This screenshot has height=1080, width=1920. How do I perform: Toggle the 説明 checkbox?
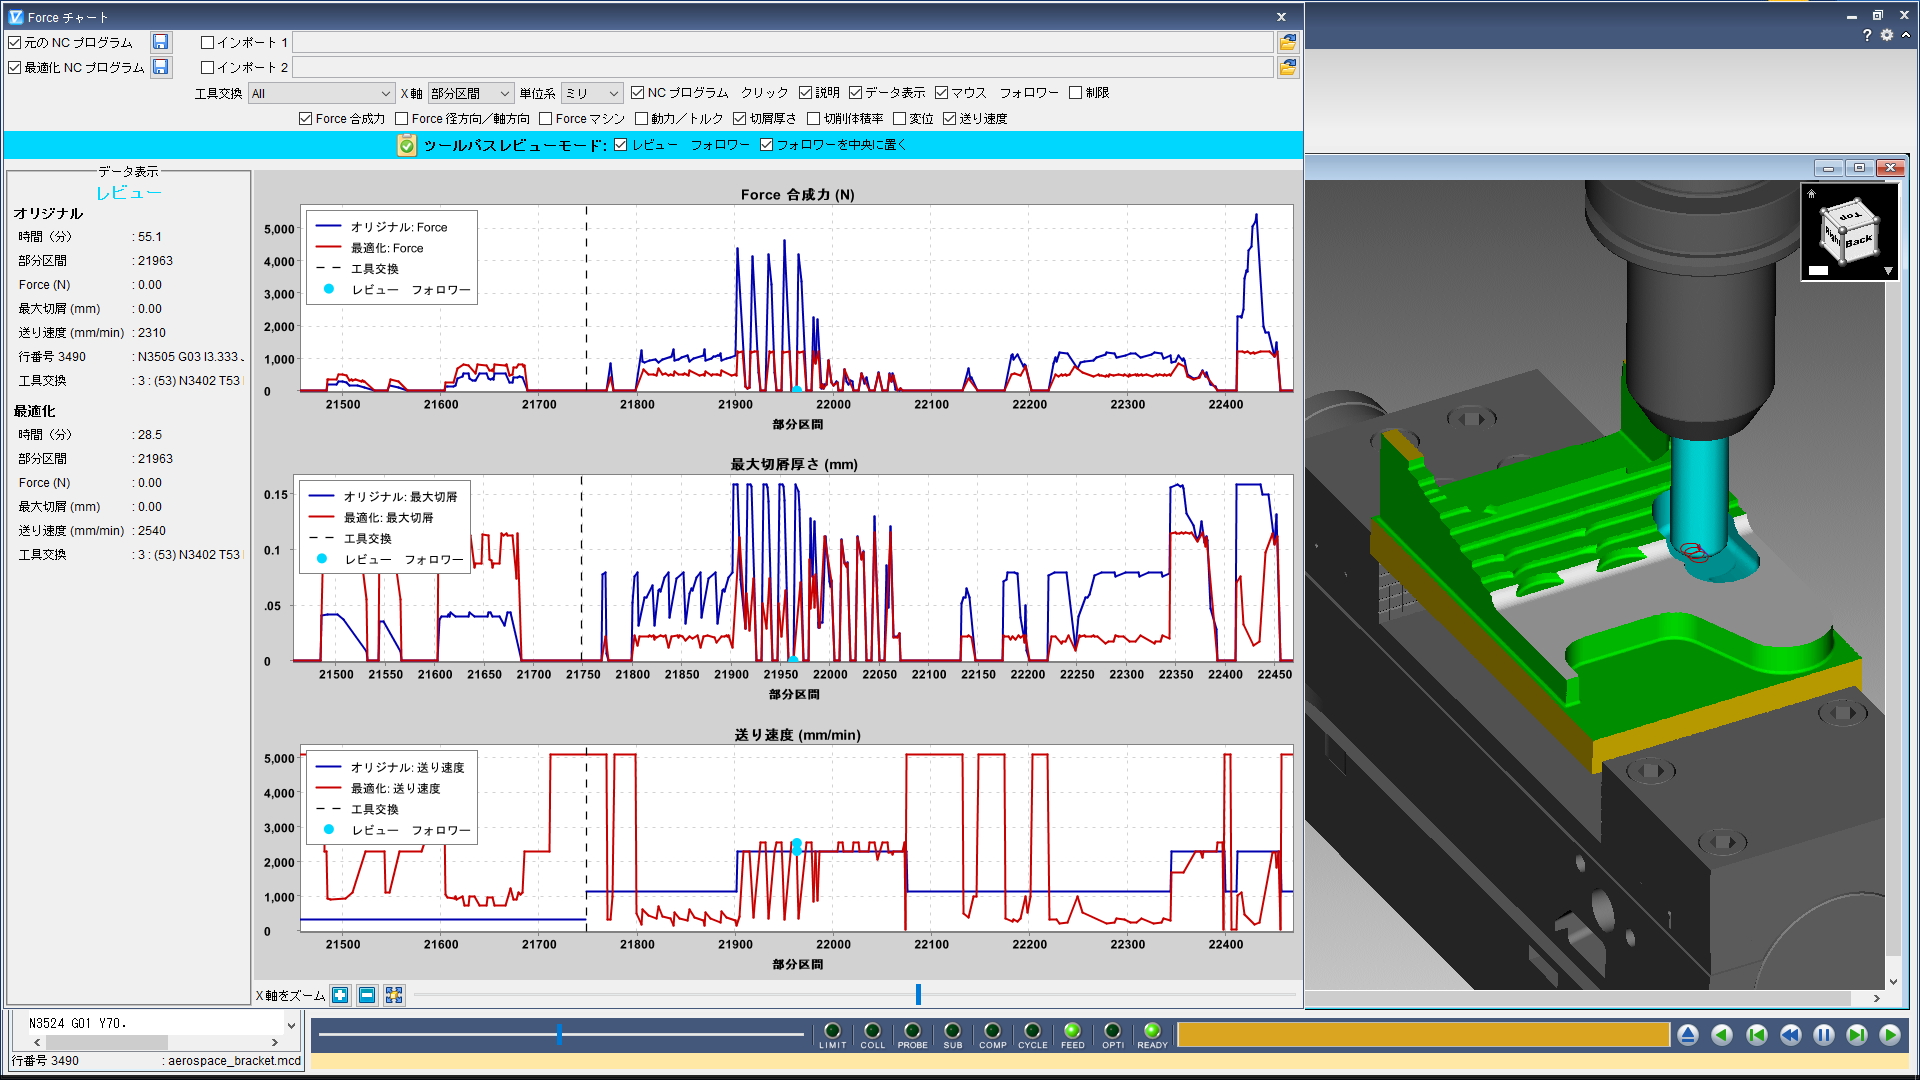[805, 92]
